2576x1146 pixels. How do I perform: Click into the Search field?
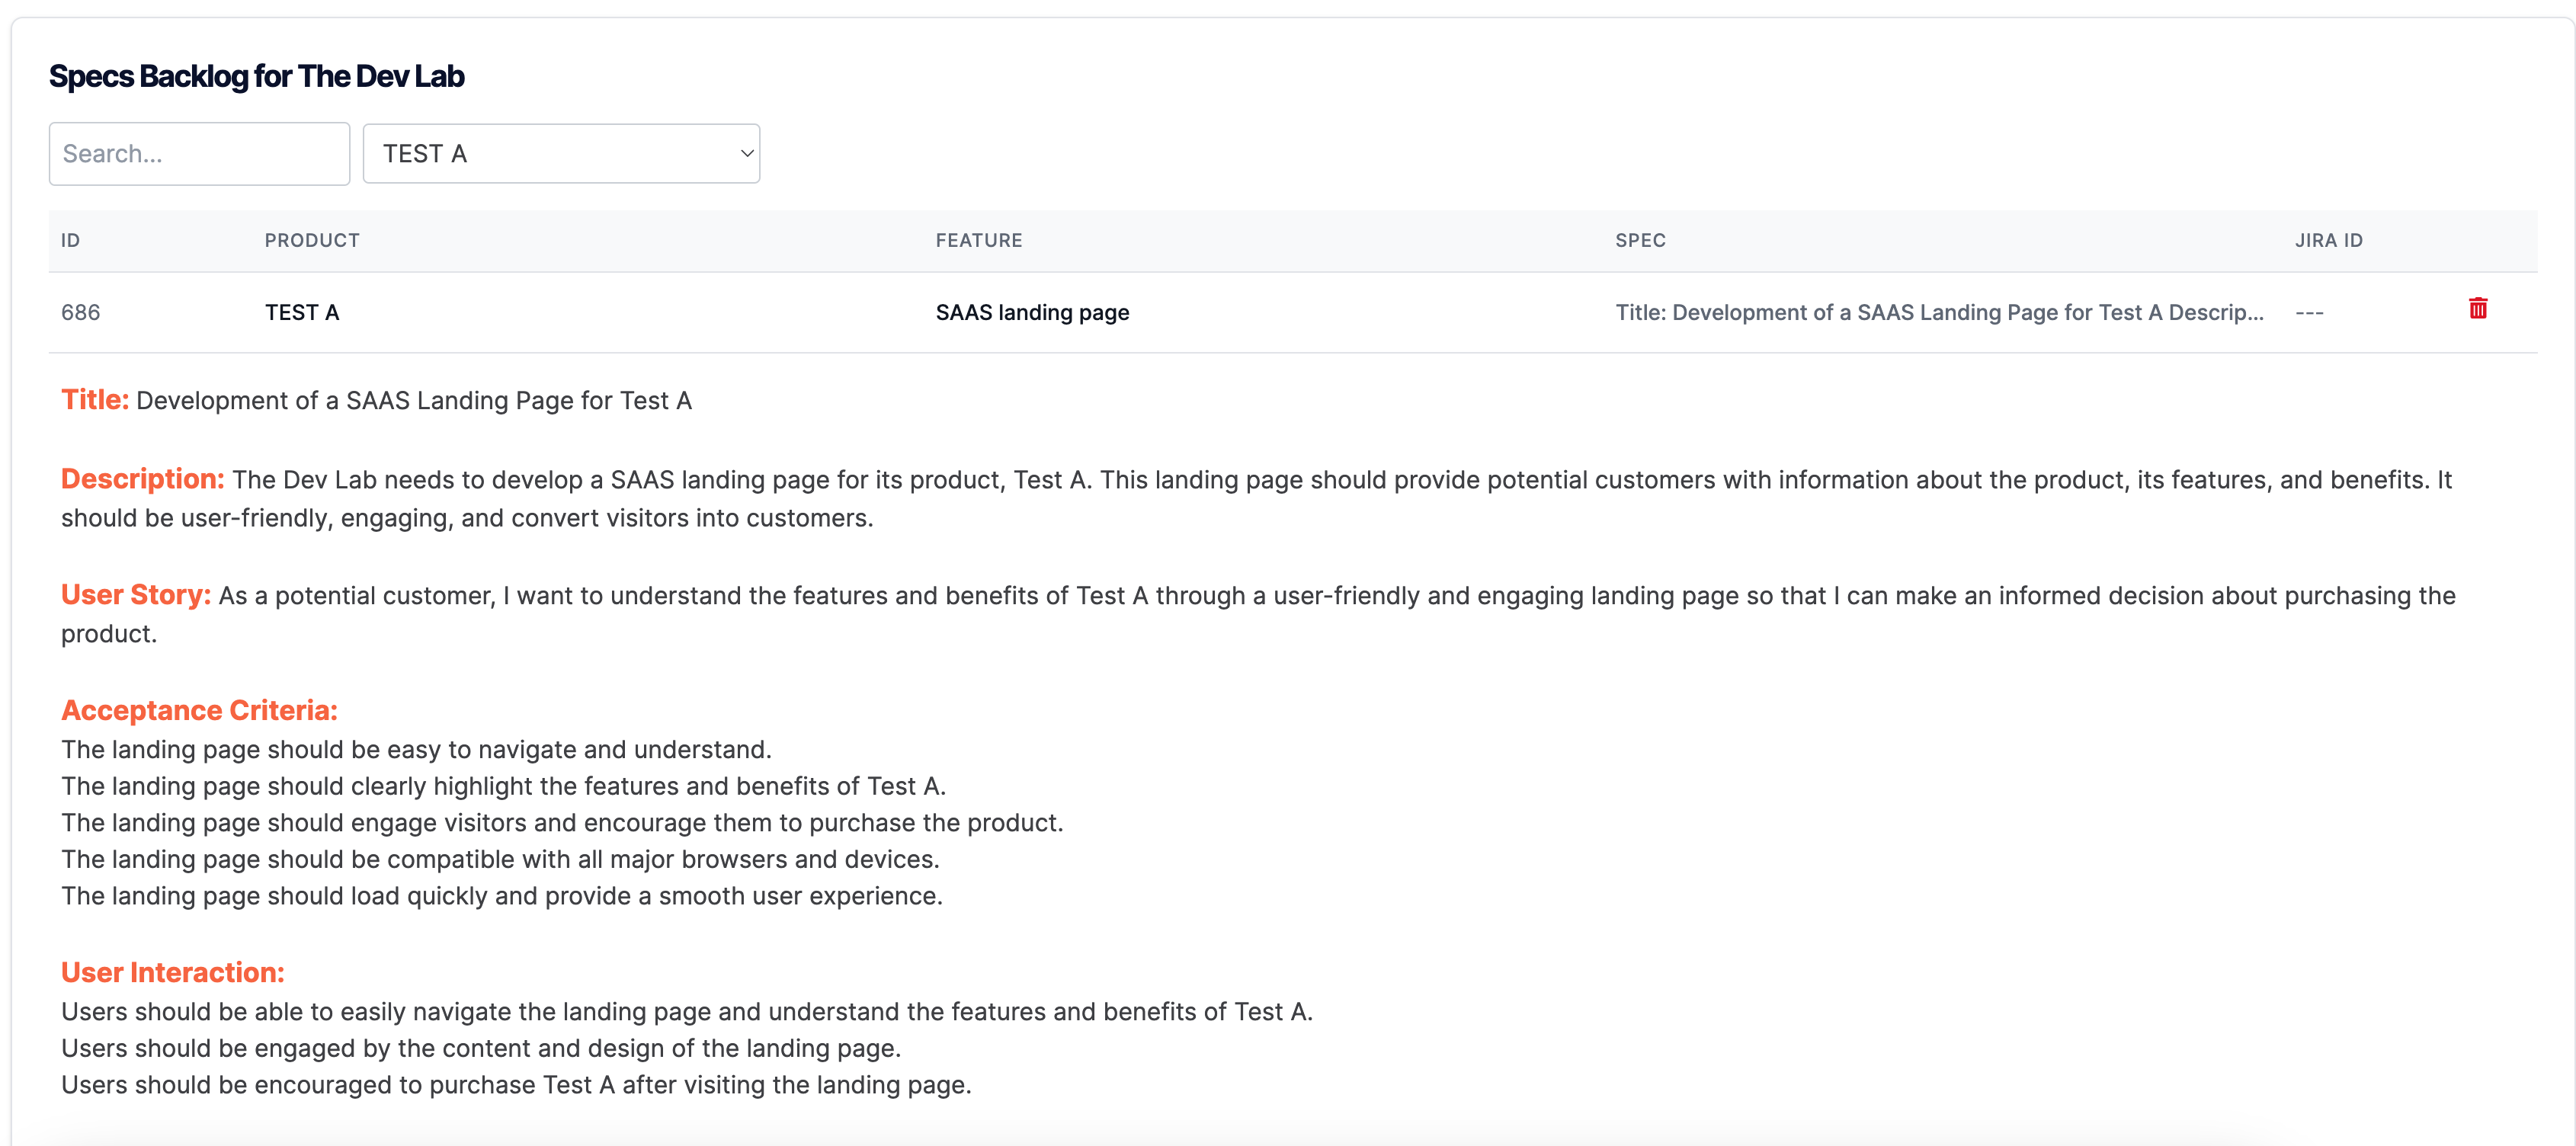[x=199, y=153]
